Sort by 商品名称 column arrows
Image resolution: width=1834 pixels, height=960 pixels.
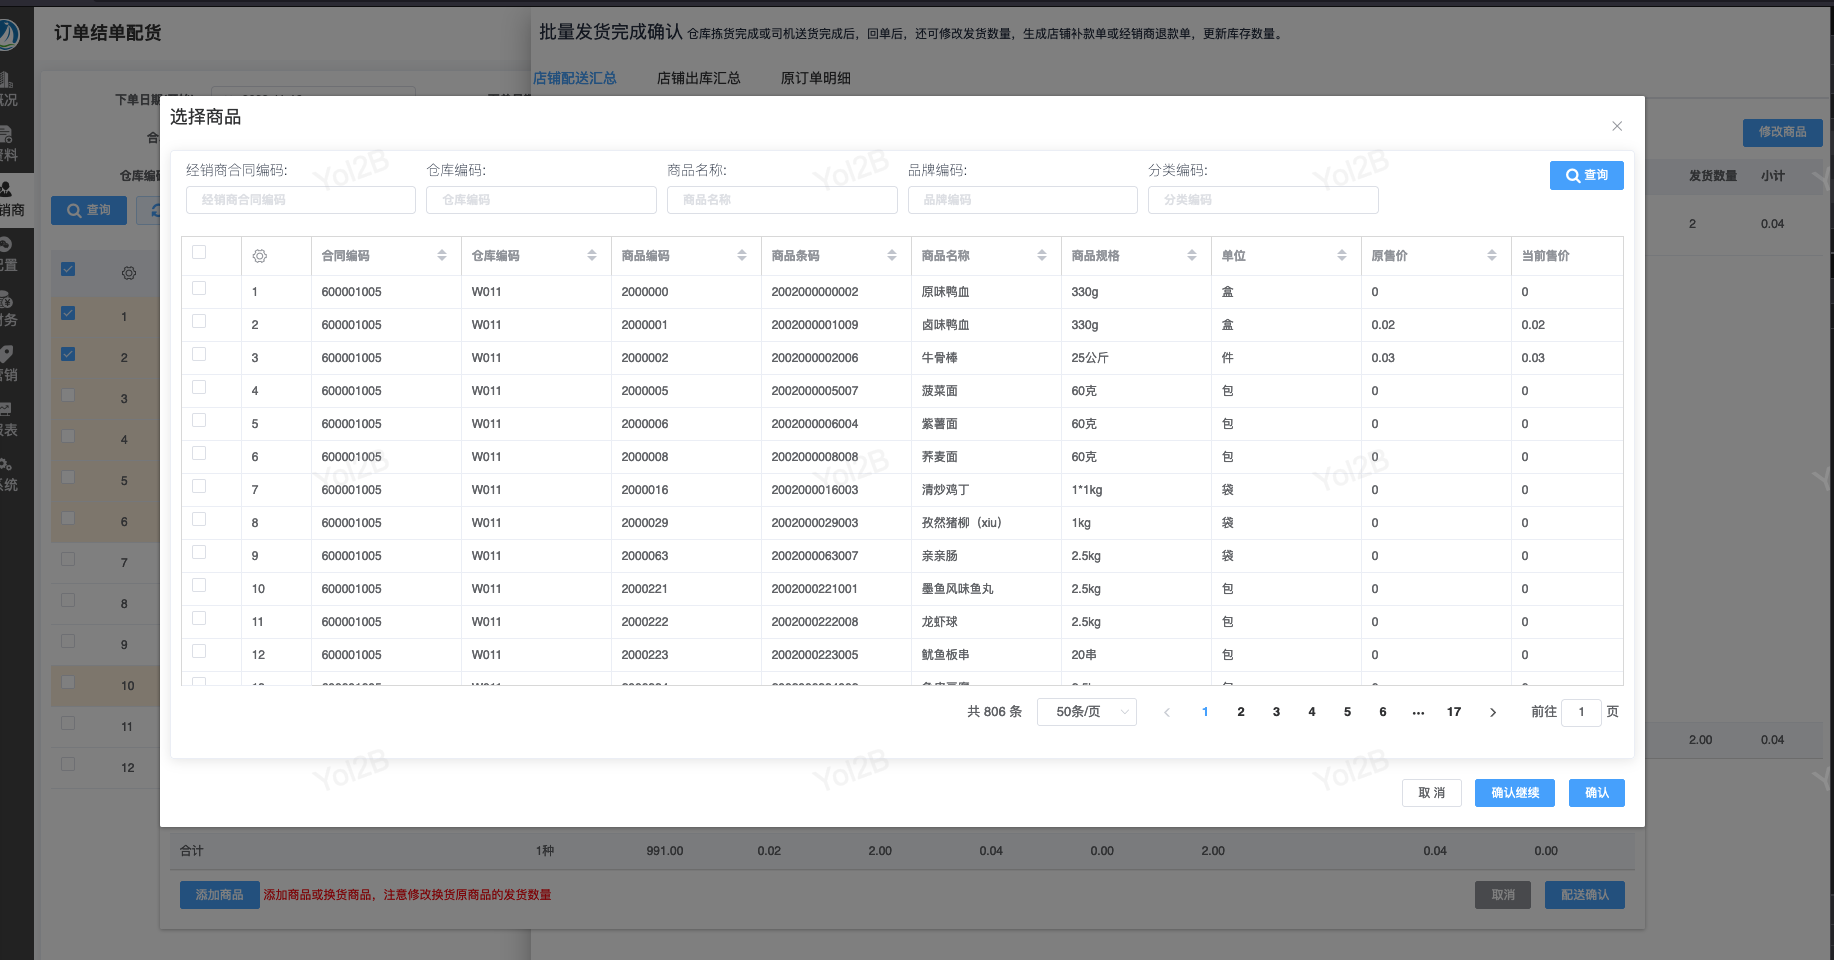click(x=1042, y=256)
